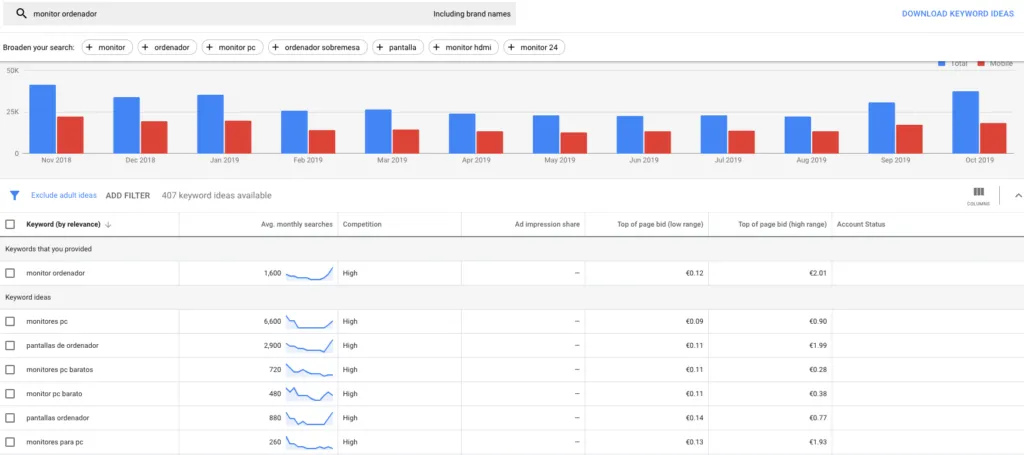
Task: Check the 'monitor ordenador' row checkbox
Action: coord(10,273)
